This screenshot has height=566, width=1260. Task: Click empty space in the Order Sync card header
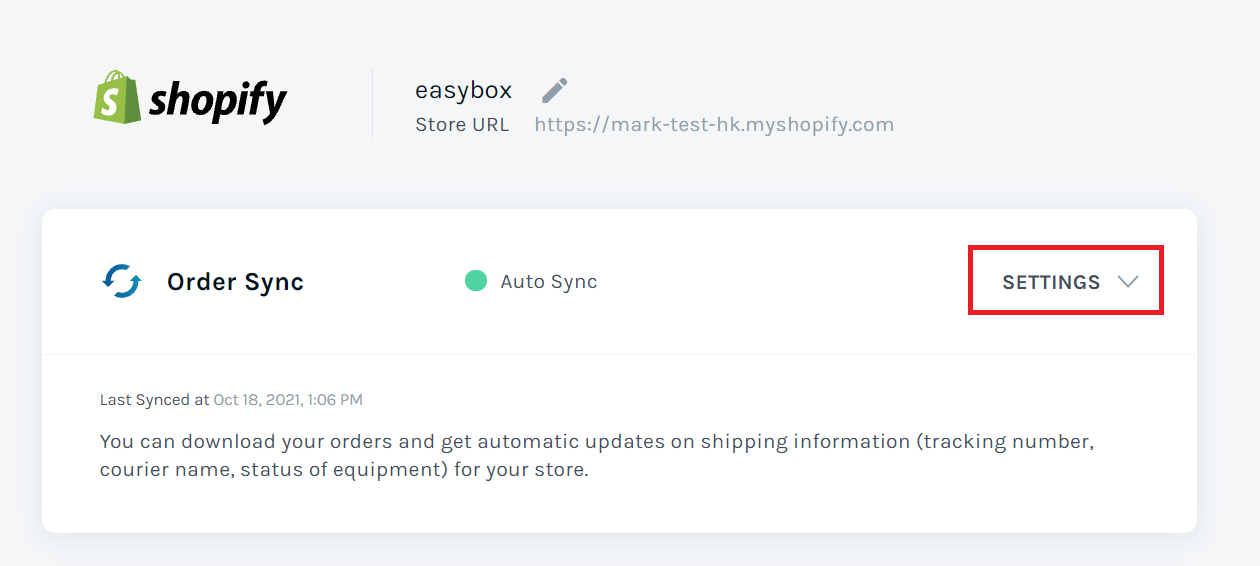coord(780,282)
